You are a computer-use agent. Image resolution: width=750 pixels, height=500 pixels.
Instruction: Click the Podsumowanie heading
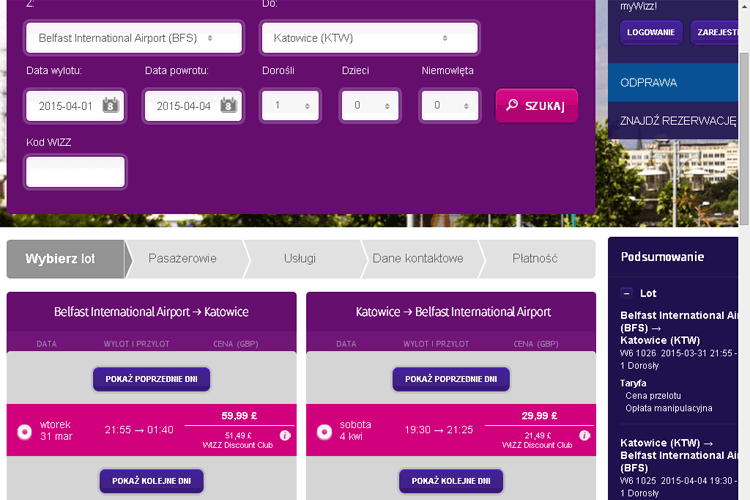662,257
